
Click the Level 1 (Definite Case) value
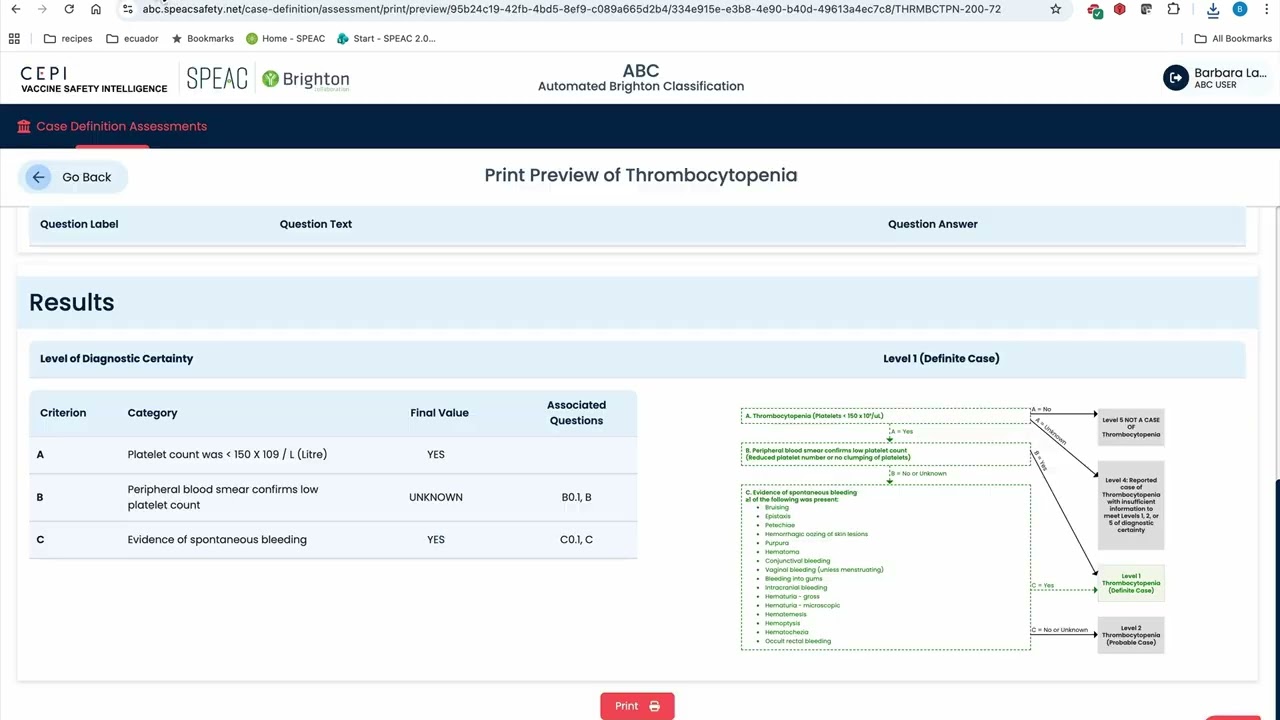(941, 358)
